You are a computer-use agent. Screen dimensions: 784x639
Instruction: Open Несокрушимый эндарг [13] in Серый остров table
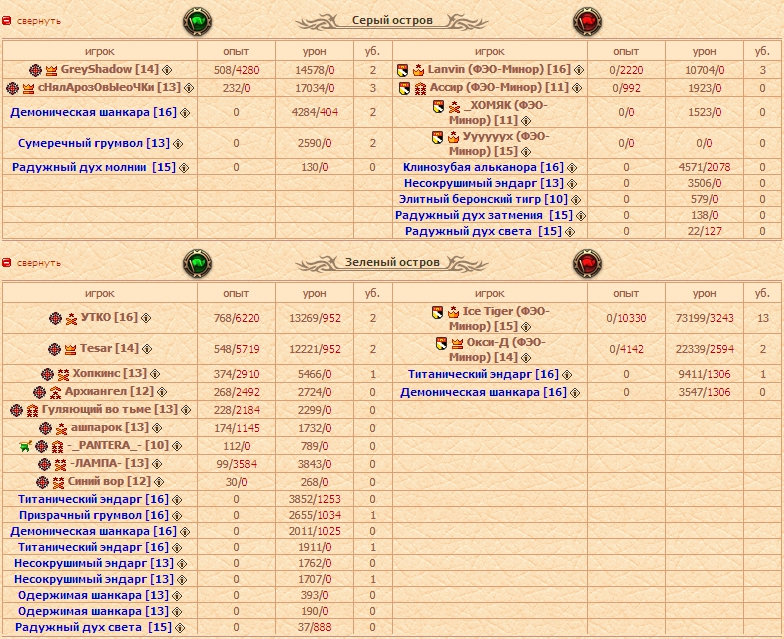pos(484,184)
